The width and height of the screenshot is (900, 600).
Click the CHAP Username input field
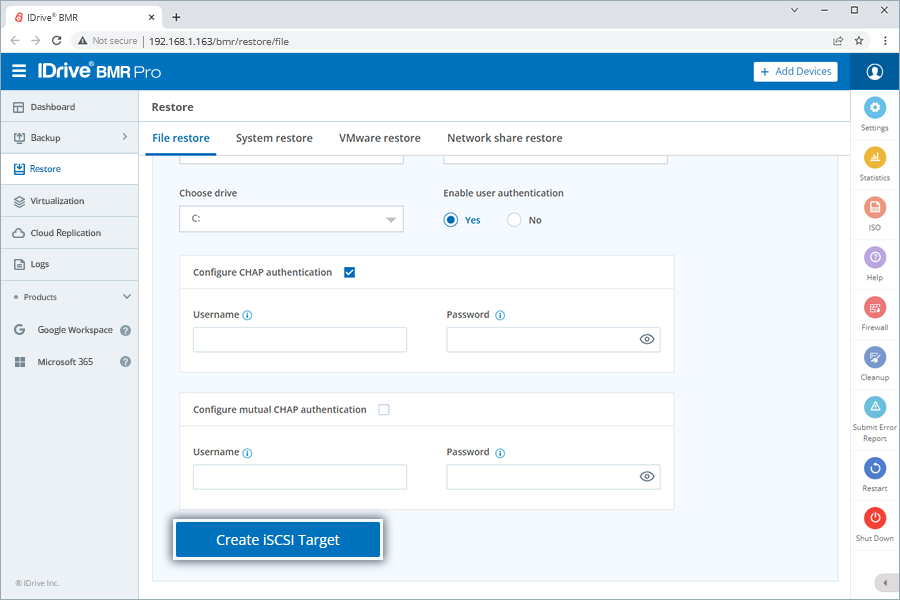click(x=300, y=340)
